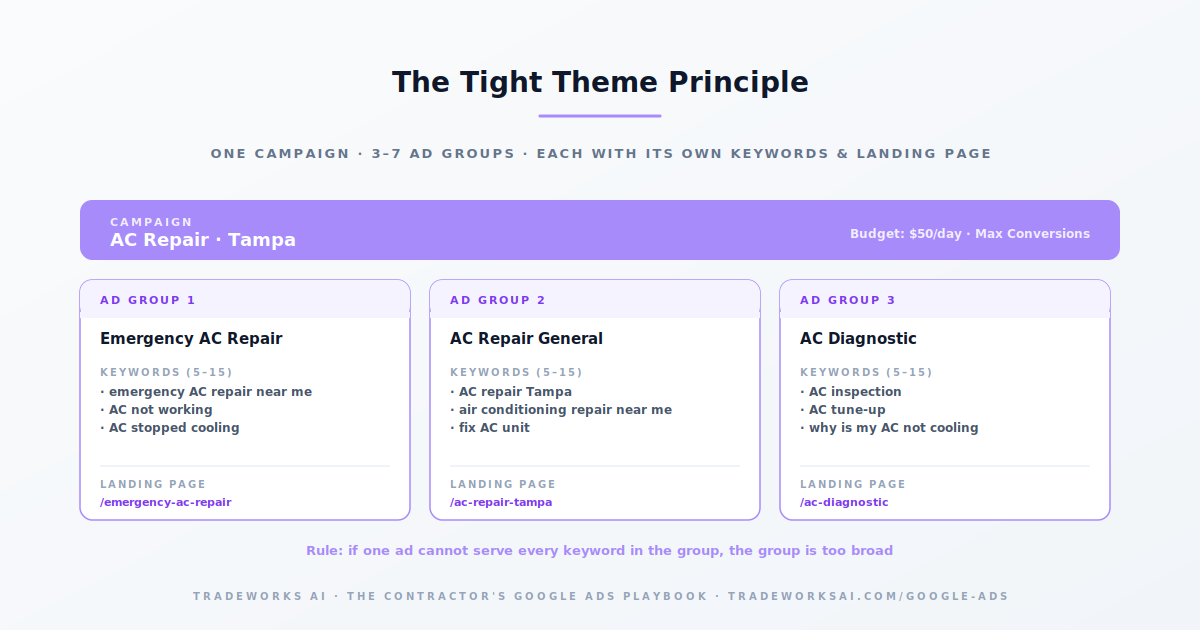The height and width of the screenshot is (630, 1200).
Task: Open the /ac-diagnostic landing page link
Action: 844,502
